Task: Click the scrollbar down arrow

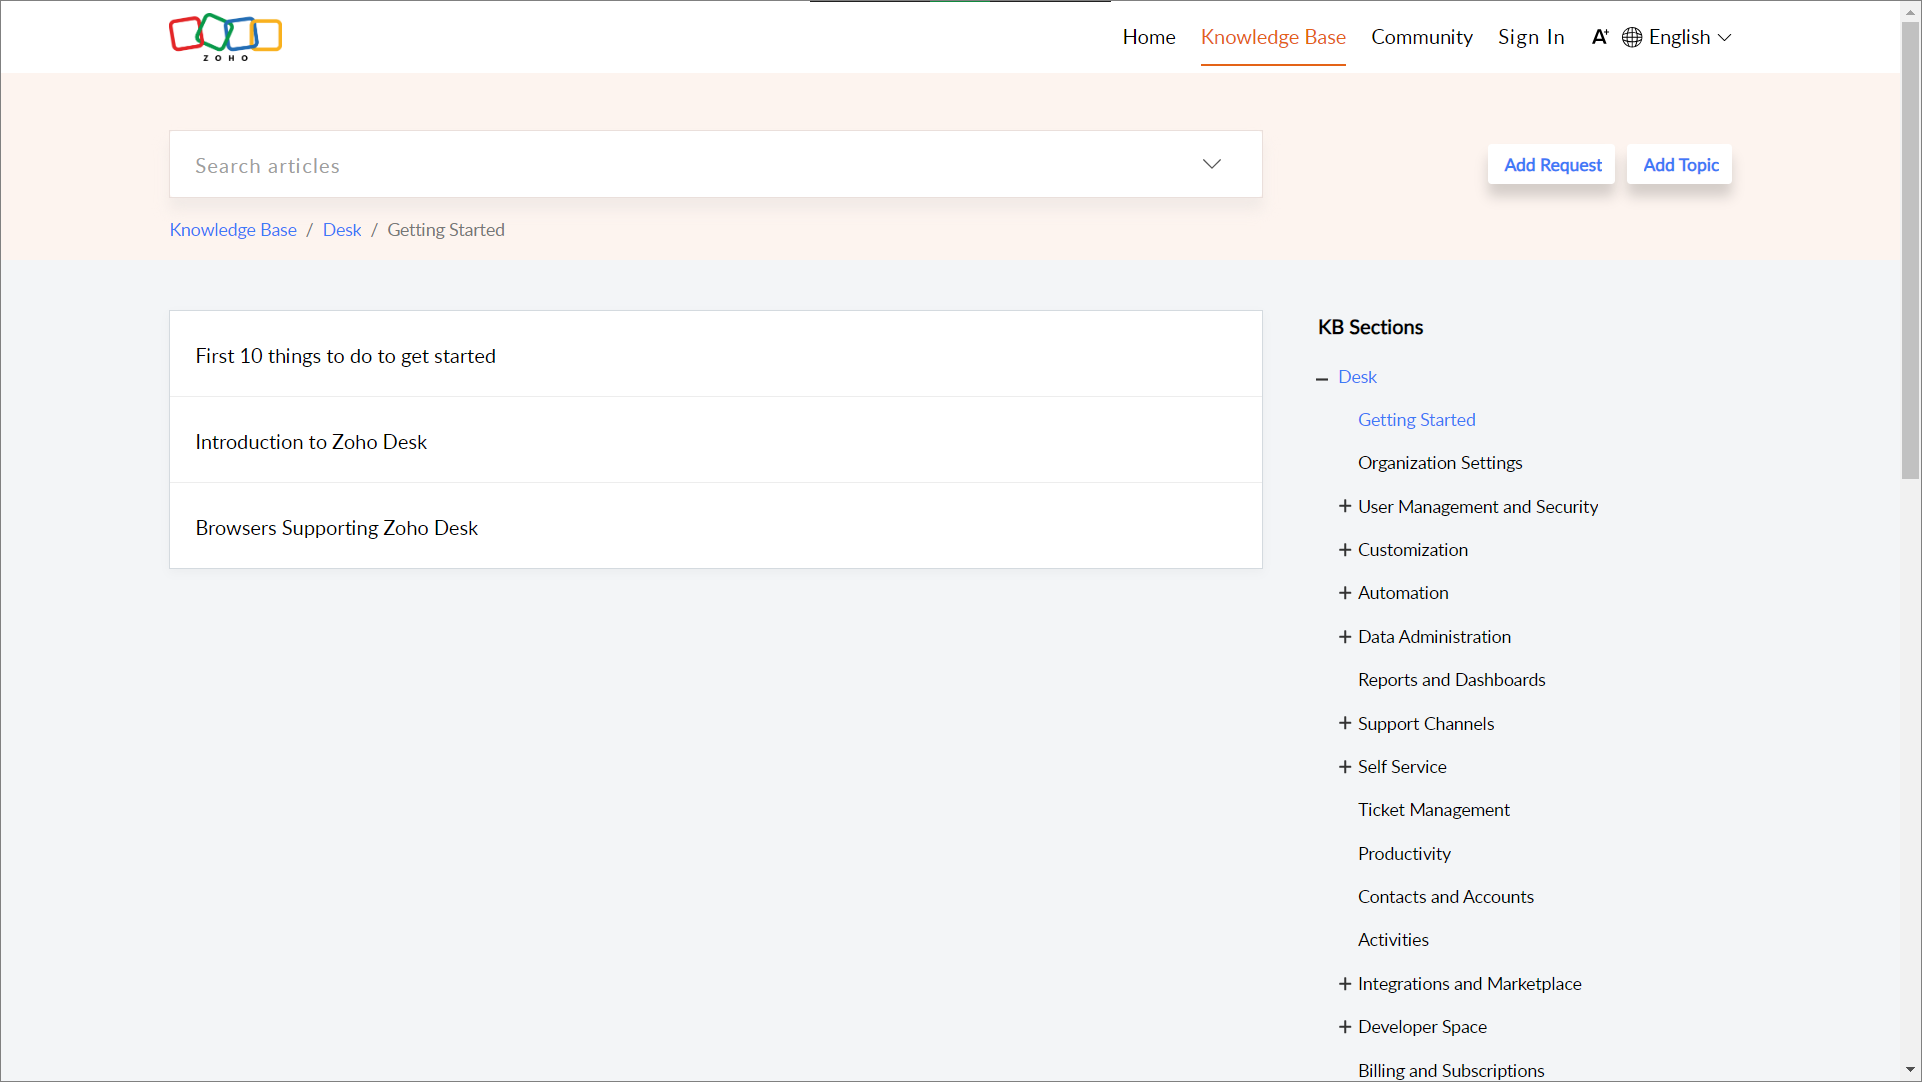Action: (x=1910, y=1070)
